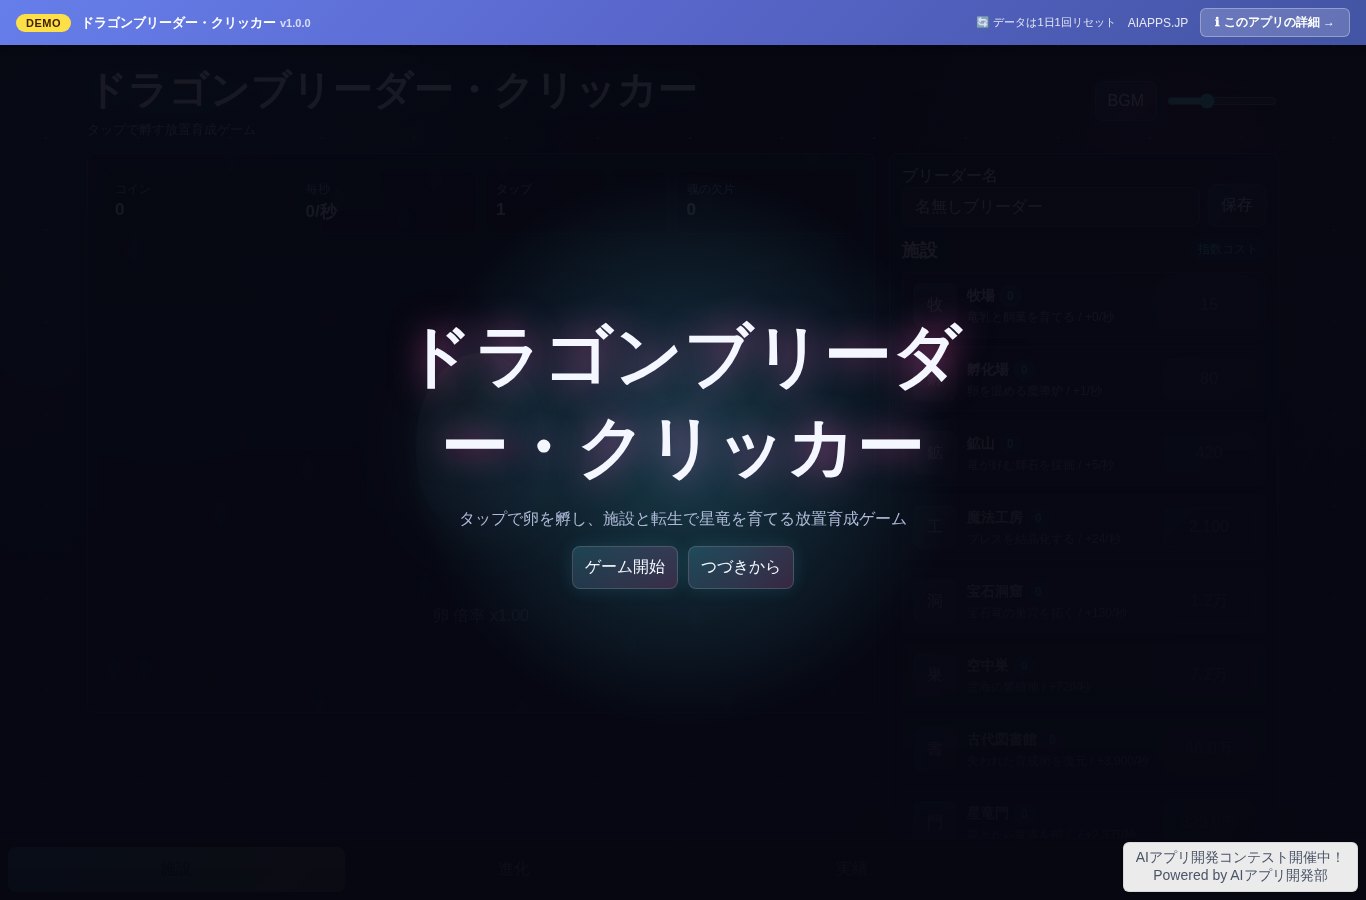The image size is (1366, 900).
Task: Click the 洞 icon for 宝石洞窟
Action: coord(934,601)
